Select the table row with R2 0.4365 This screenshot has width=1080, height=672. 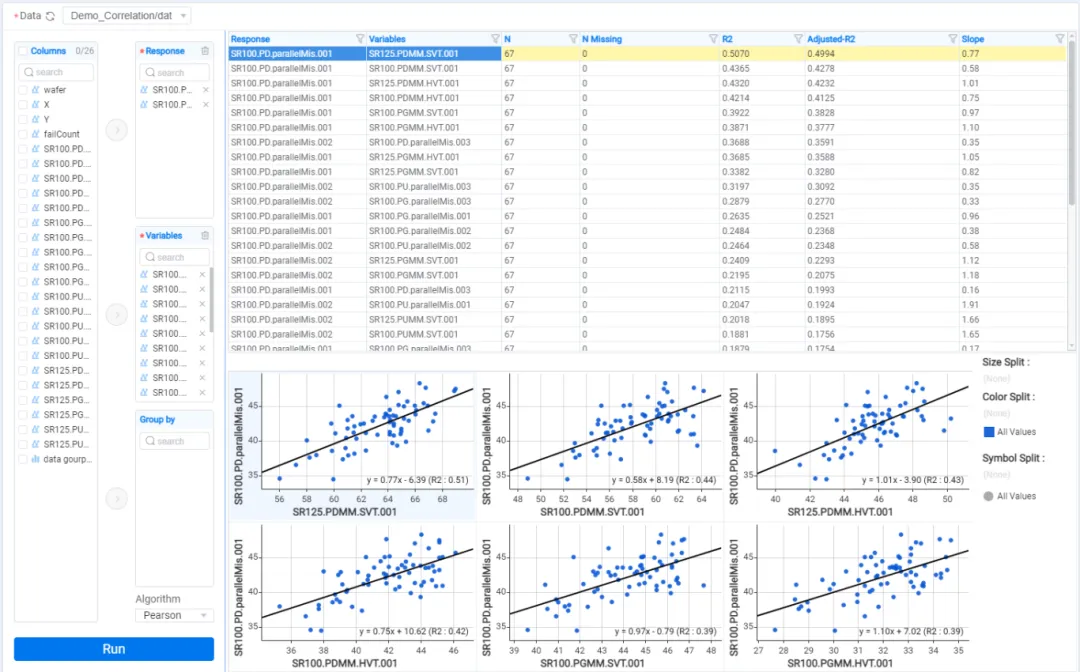click(x=647, y=68)
